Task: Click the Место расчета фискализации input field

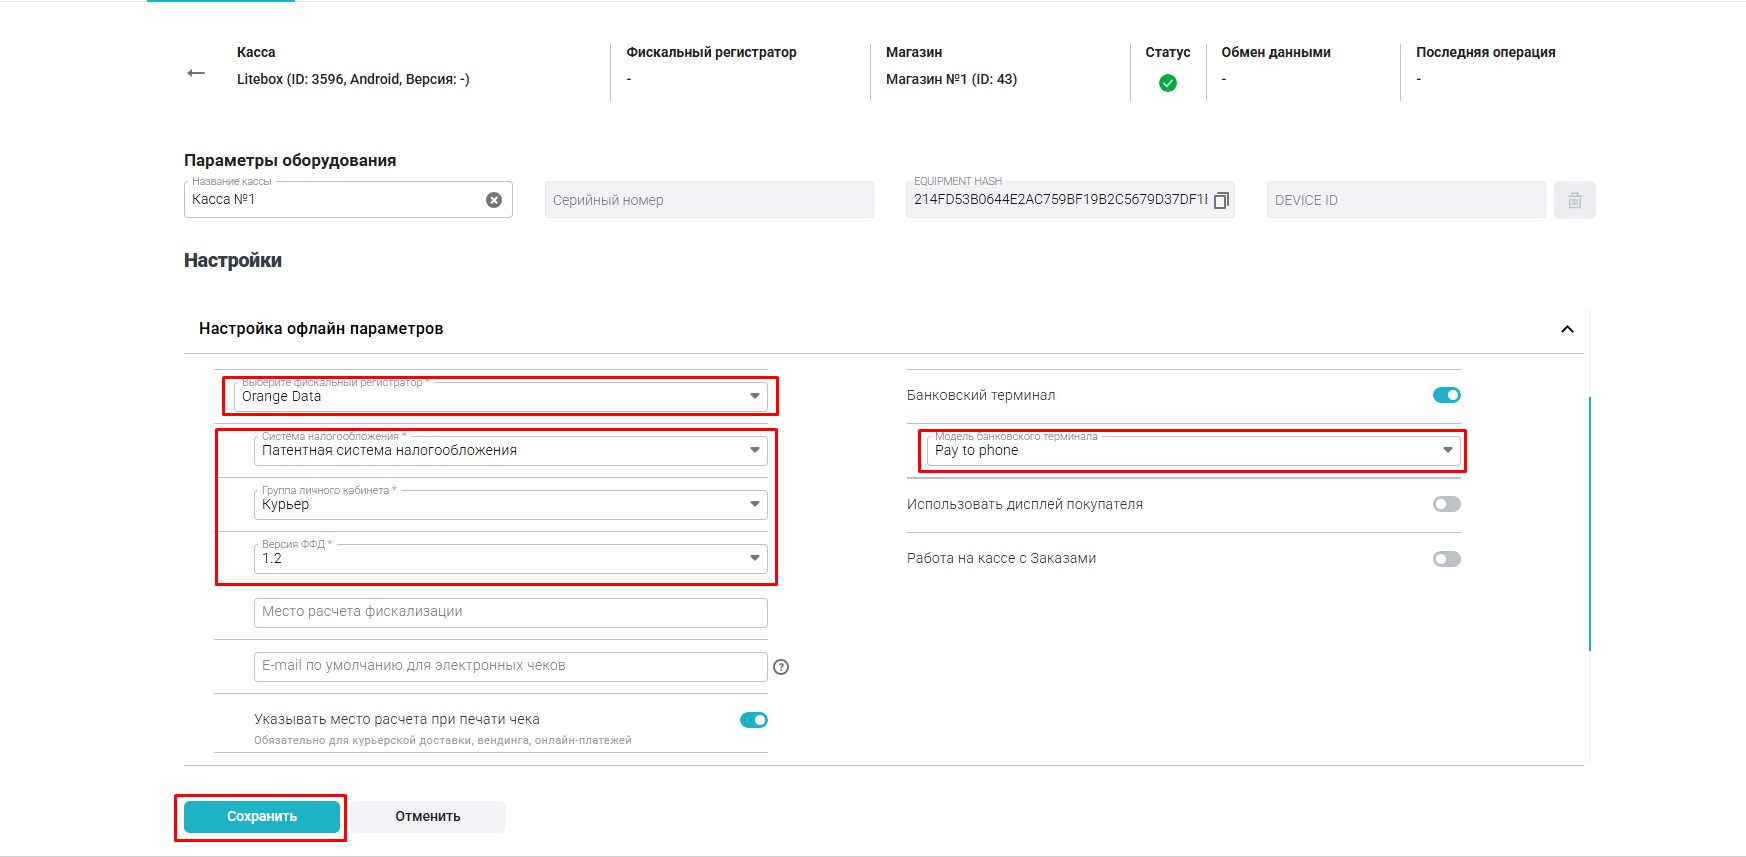Action: point(510,612)
